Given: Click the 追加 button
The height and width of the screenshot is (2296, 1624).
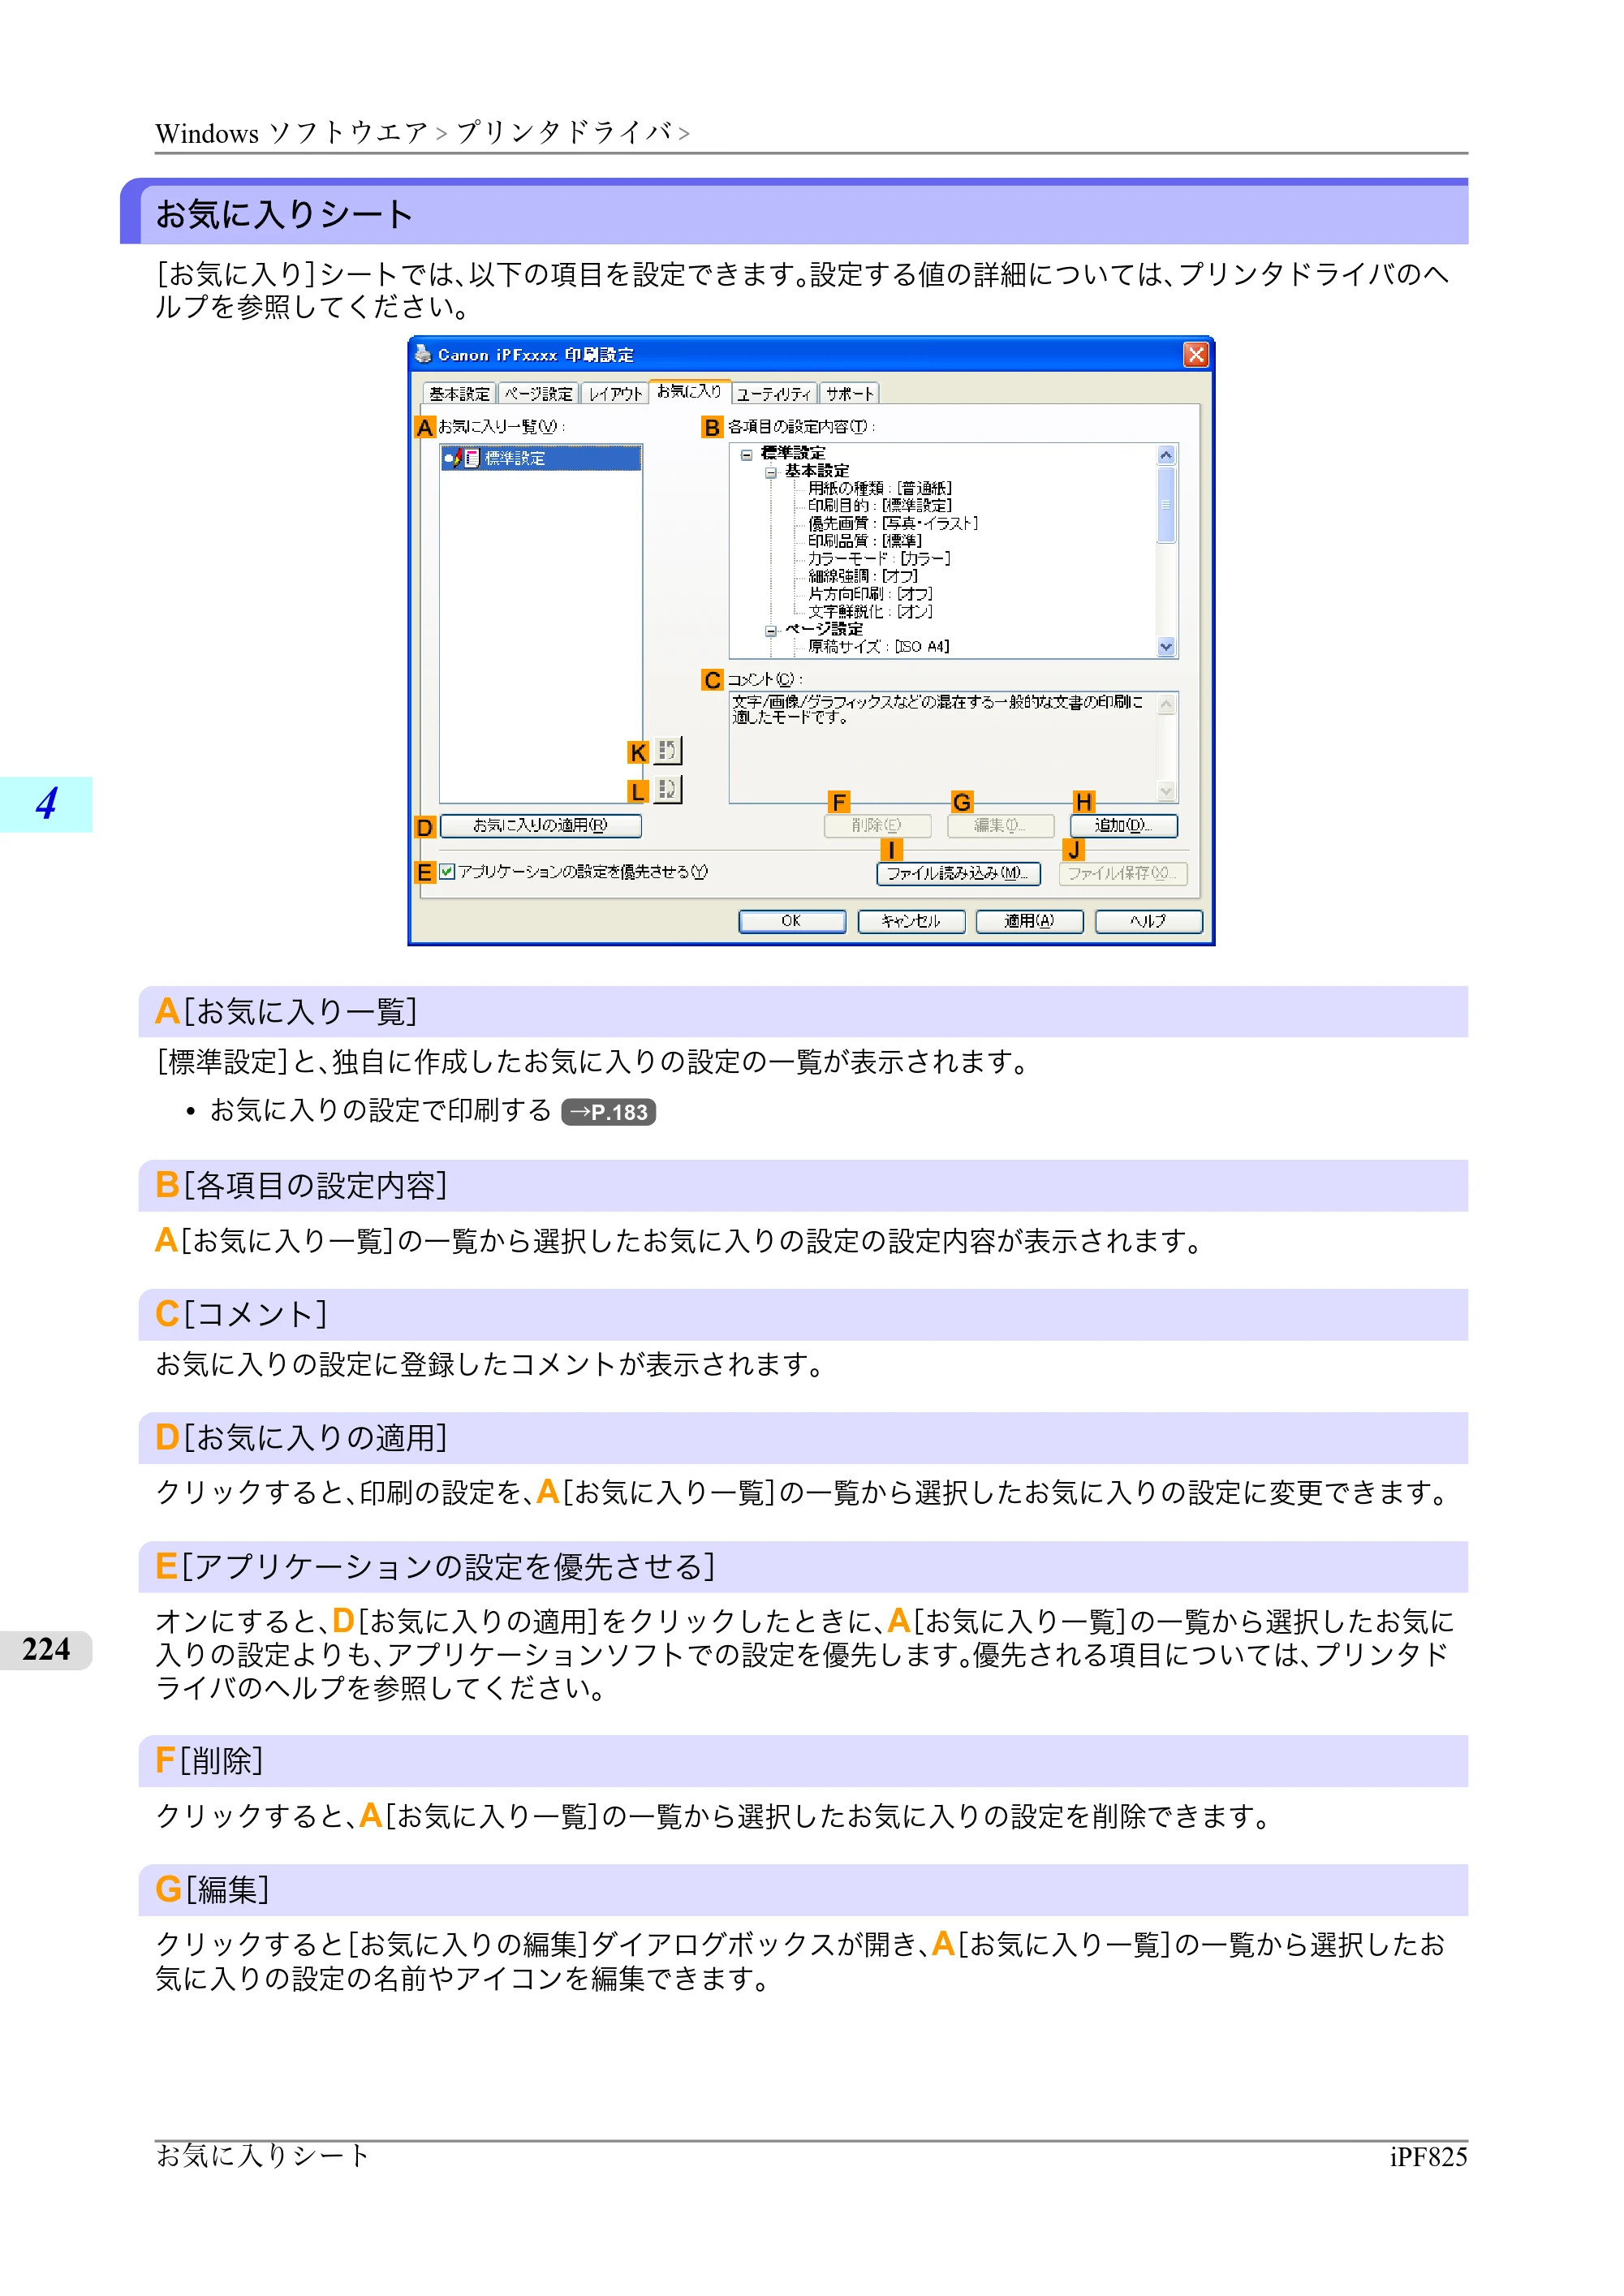Looking at the screenshot, I should (1123, 826).
